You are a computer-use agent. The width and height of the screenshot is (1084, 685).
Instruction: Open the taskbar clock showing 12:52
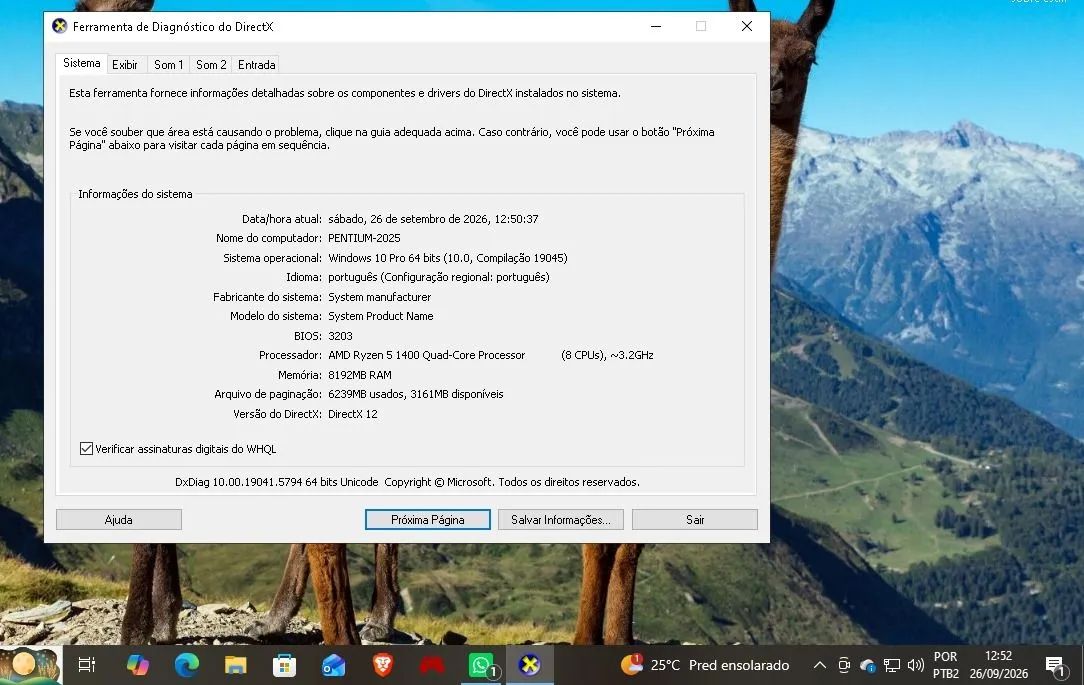[998, 665]
